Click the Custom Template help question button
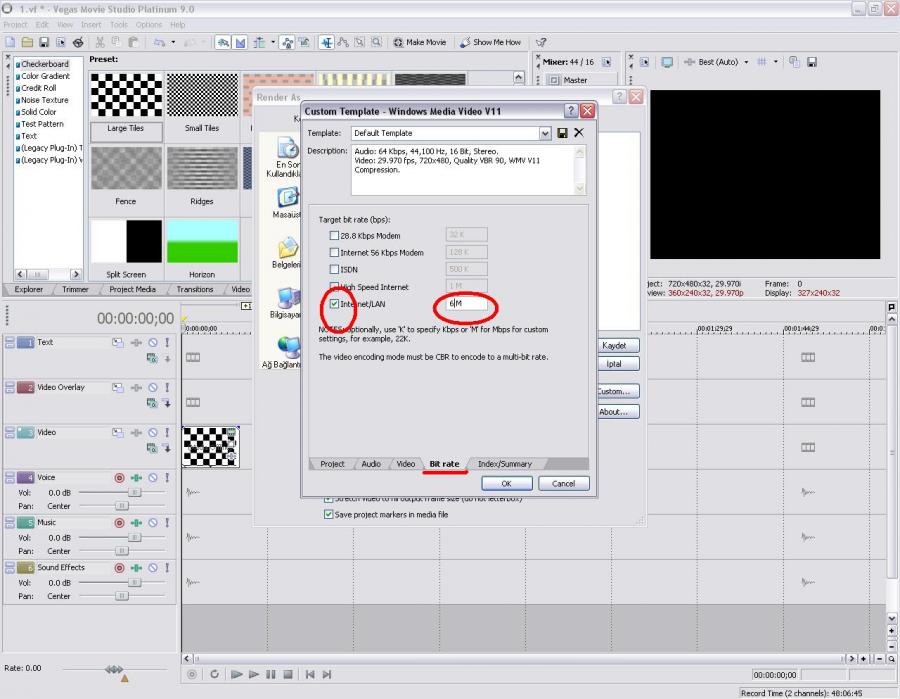This screenshot has height=699, width=900. (571, 111)
